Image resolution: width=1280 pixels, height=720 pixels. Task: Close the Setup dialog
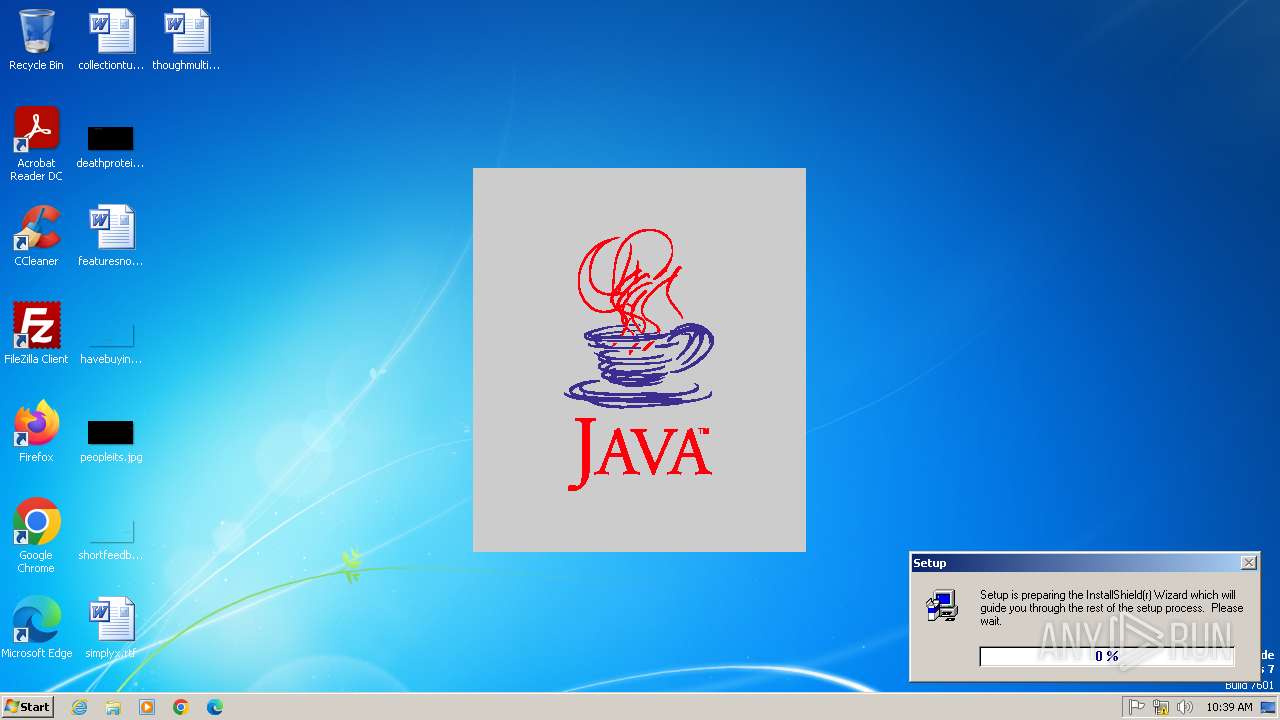pyautogui.click(x=1248, y=563)
